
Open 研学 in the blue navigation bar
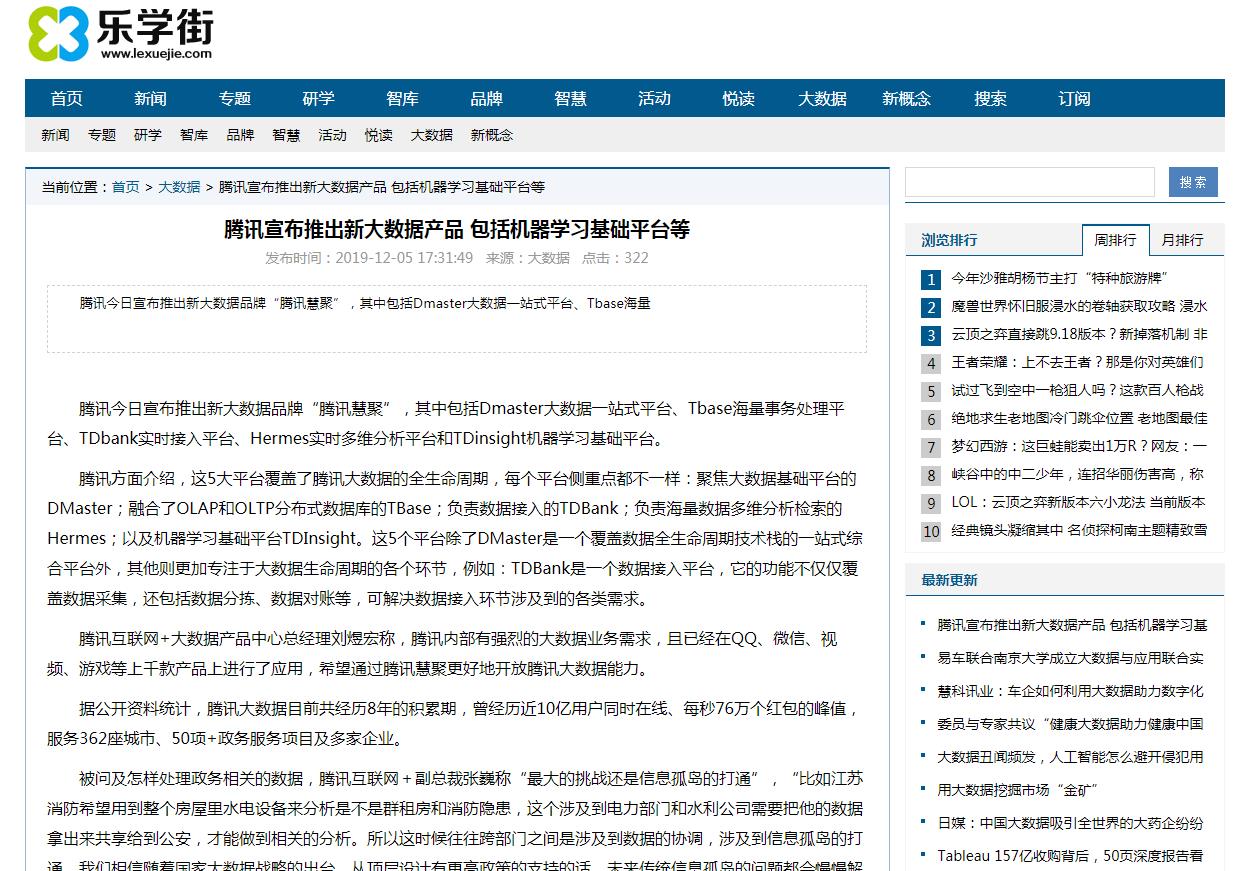pyautogui.click(x=319, y=99)
